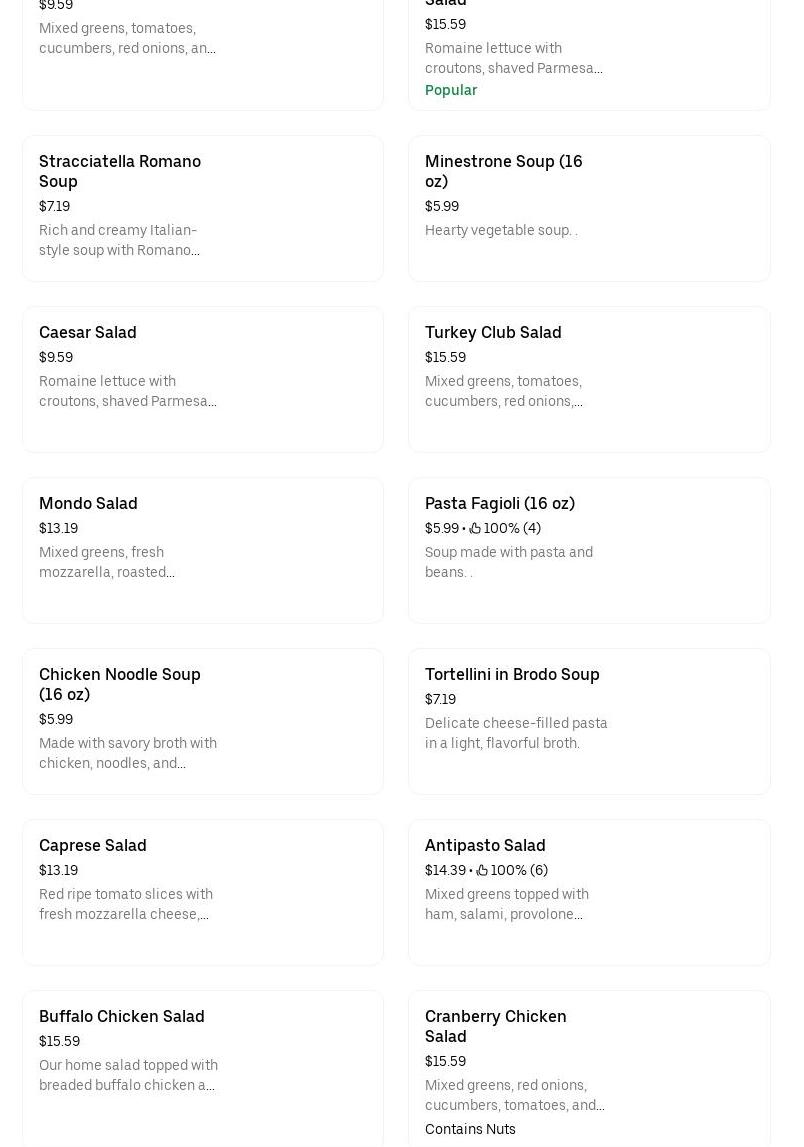
Task: Open Stracciatella Romano Soup item
Action: (x=120, y=171)
